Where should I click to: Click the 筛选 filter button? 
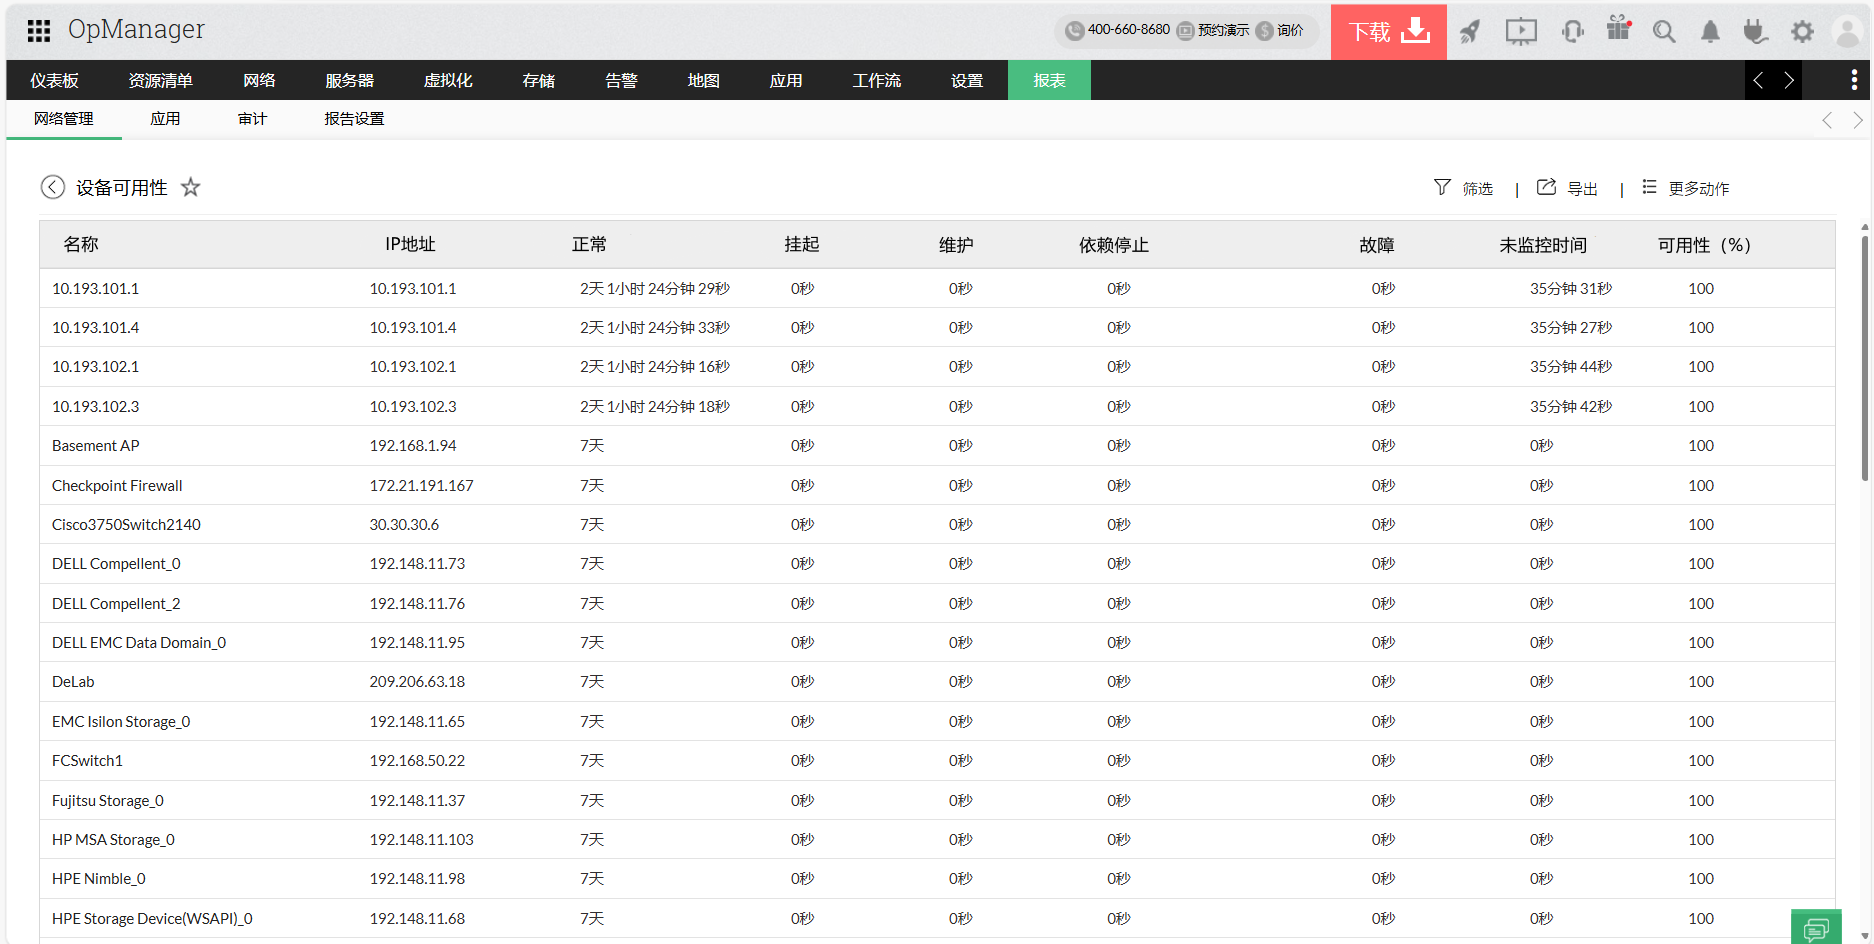click(1463, 188)
